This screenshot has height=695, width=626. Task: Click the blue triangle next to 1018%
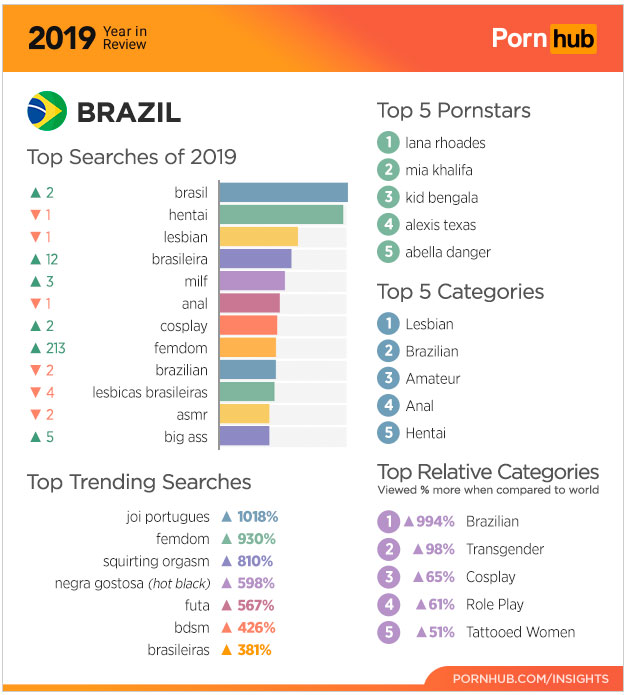[227, 516]
